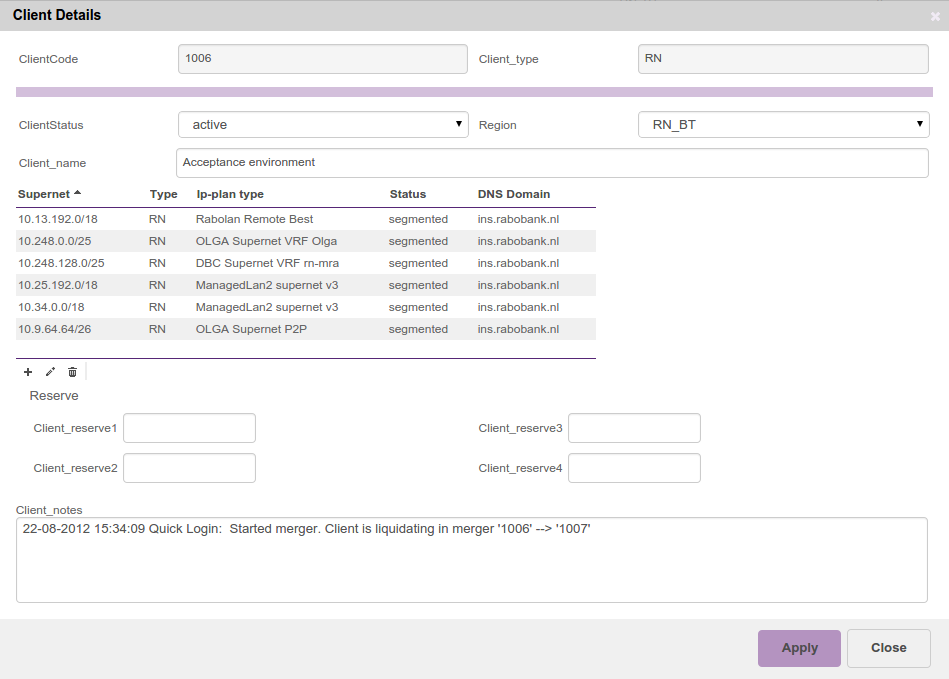Click the edit supernet pencil icon
This screenshot has height=679, width=949.
coord(50,372)
